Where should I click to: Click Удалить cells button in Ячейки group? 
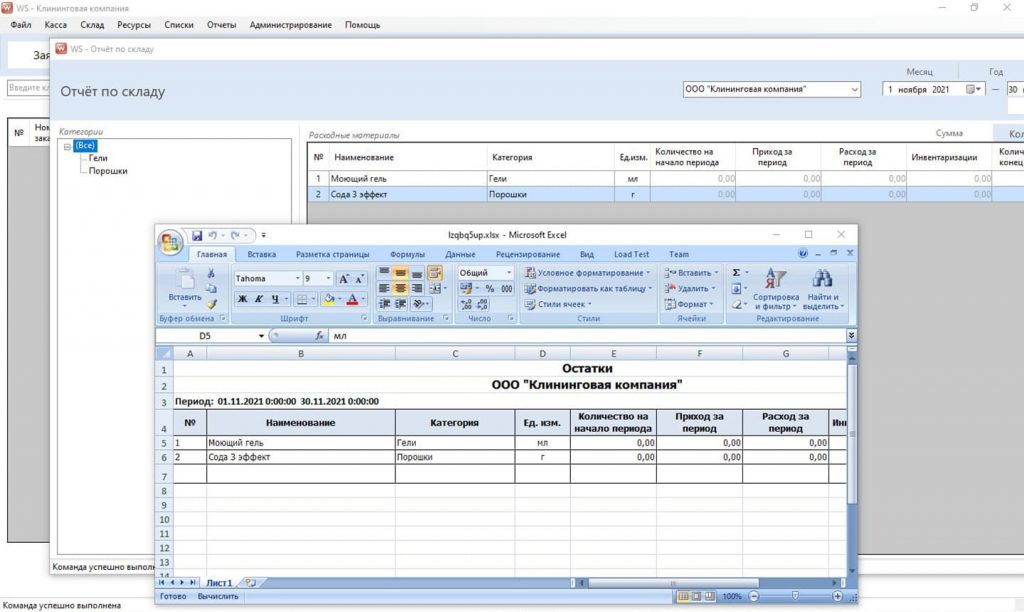coord(690,289)
